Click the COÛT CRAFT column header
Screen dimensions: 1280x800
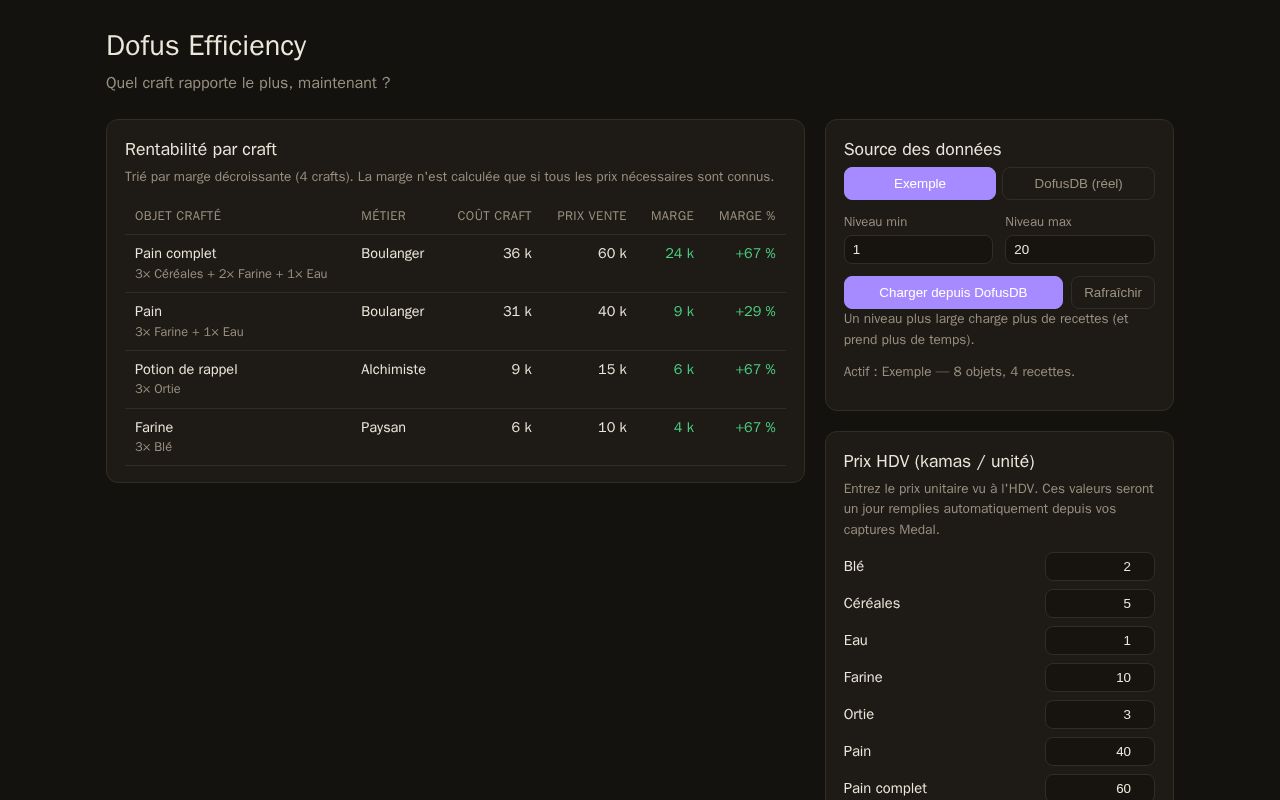[x=494, y=216]
